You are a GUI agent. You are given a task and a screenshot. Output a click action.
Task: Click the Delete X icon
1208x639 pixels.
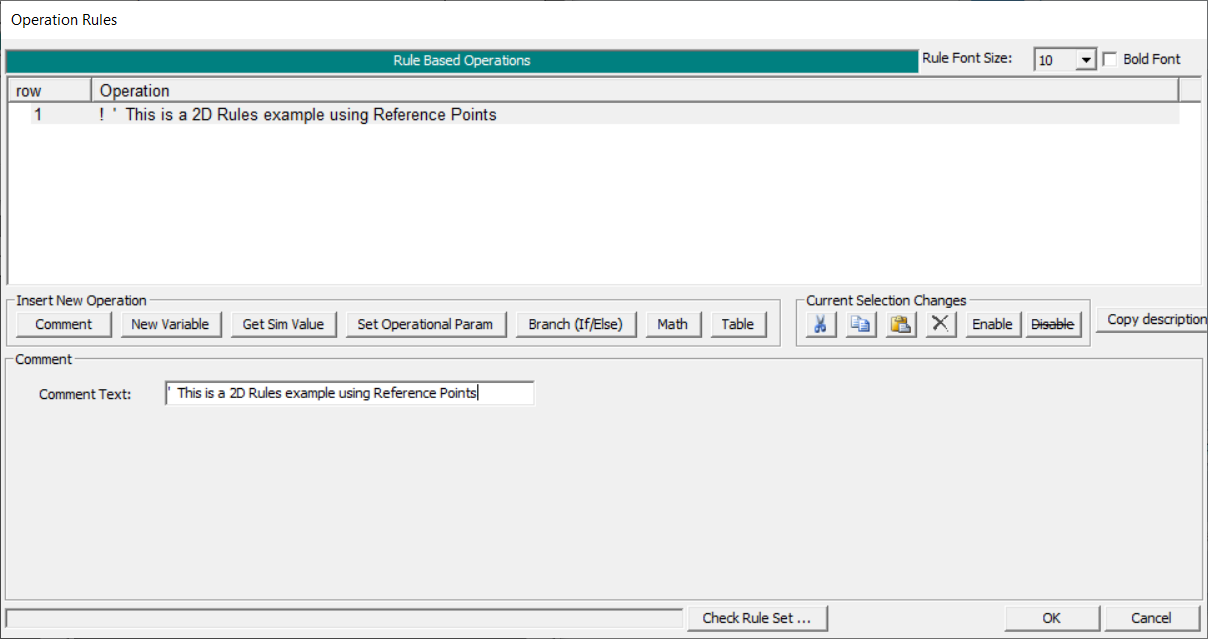coord(940,324)
